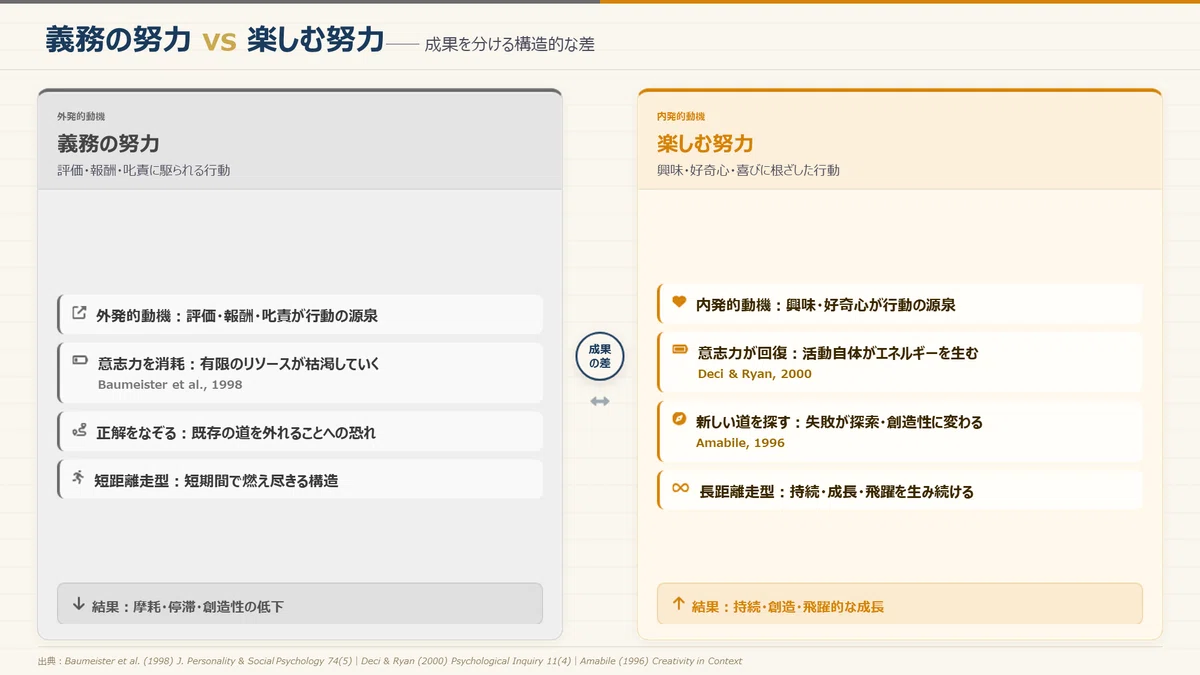Click 義務の努力 in the slide title

click(x=118, y=40)
